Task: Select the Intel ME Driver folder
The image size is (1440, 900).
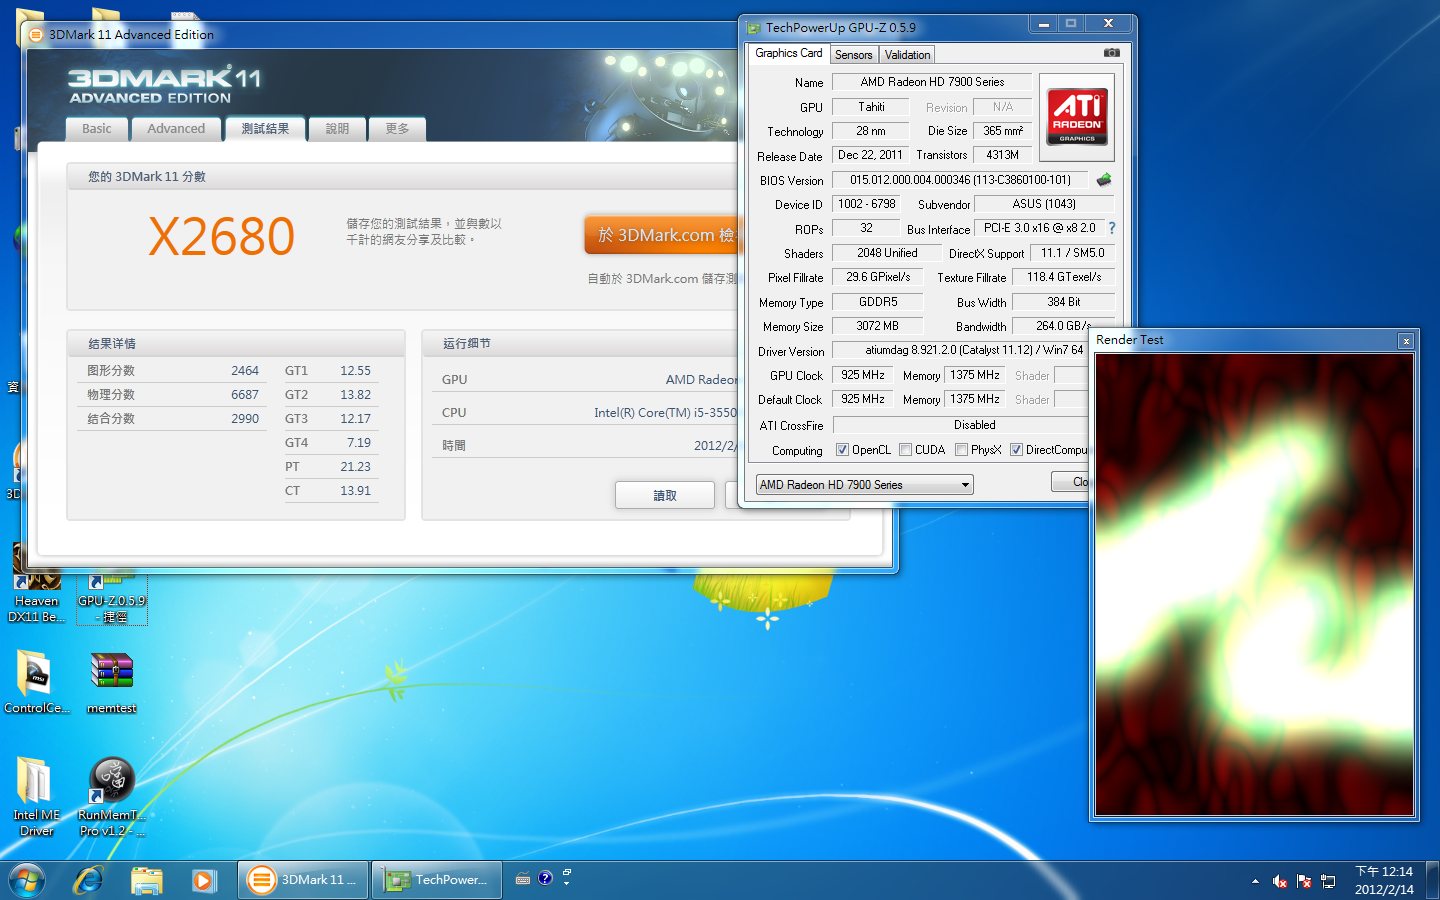Action: [36, 796]
